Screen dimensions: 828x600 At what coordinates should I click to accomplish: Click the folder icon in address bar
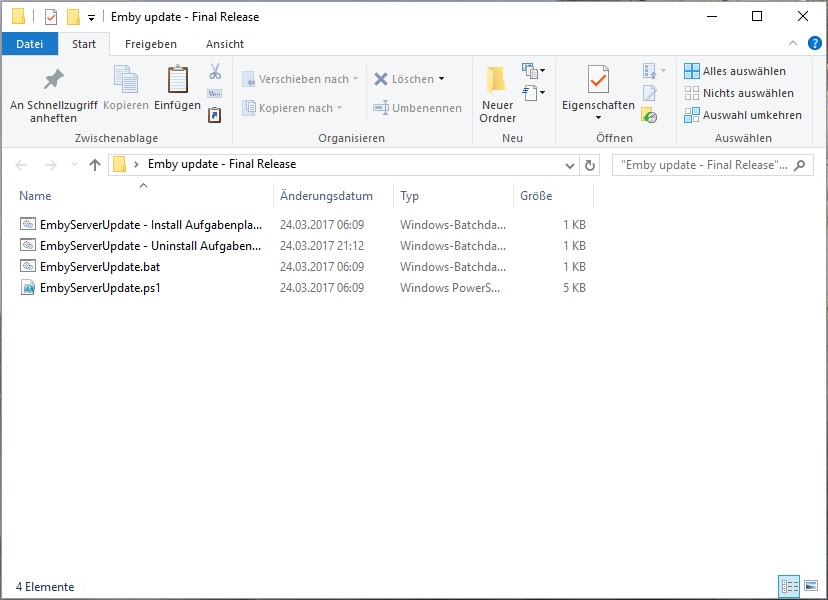[120, 164]
